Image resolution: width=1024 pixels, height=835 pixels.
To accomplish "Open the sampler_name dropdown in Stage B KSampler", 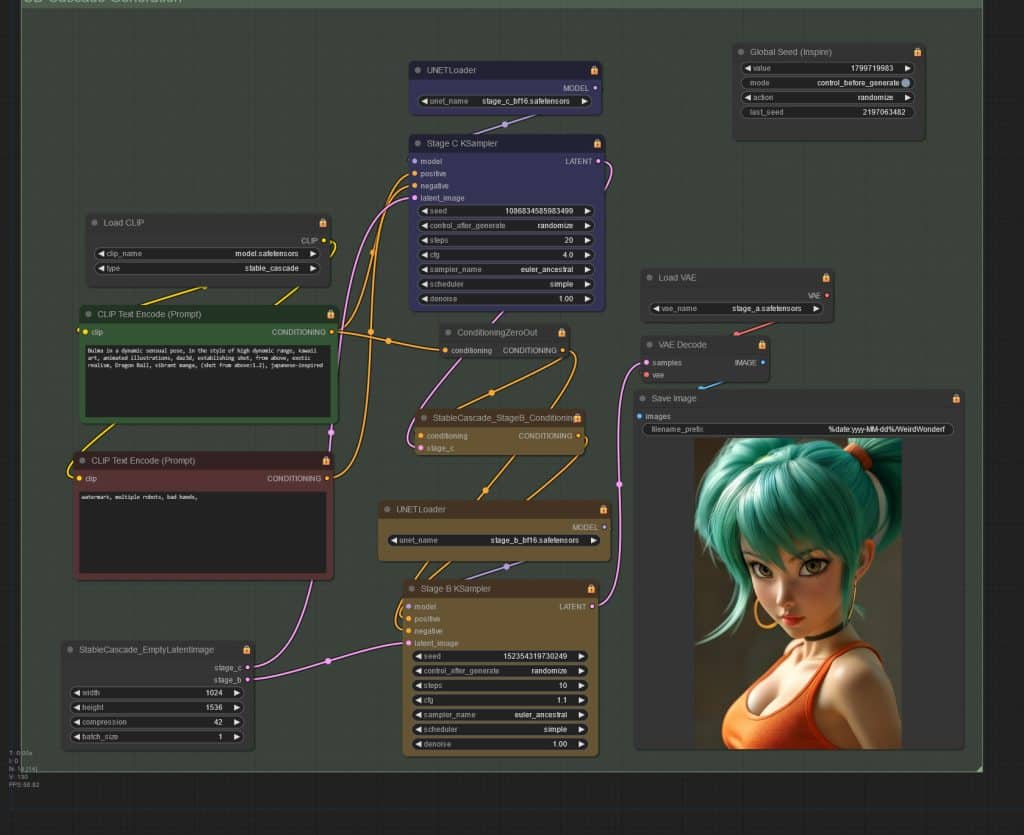I will pos(500,716).
